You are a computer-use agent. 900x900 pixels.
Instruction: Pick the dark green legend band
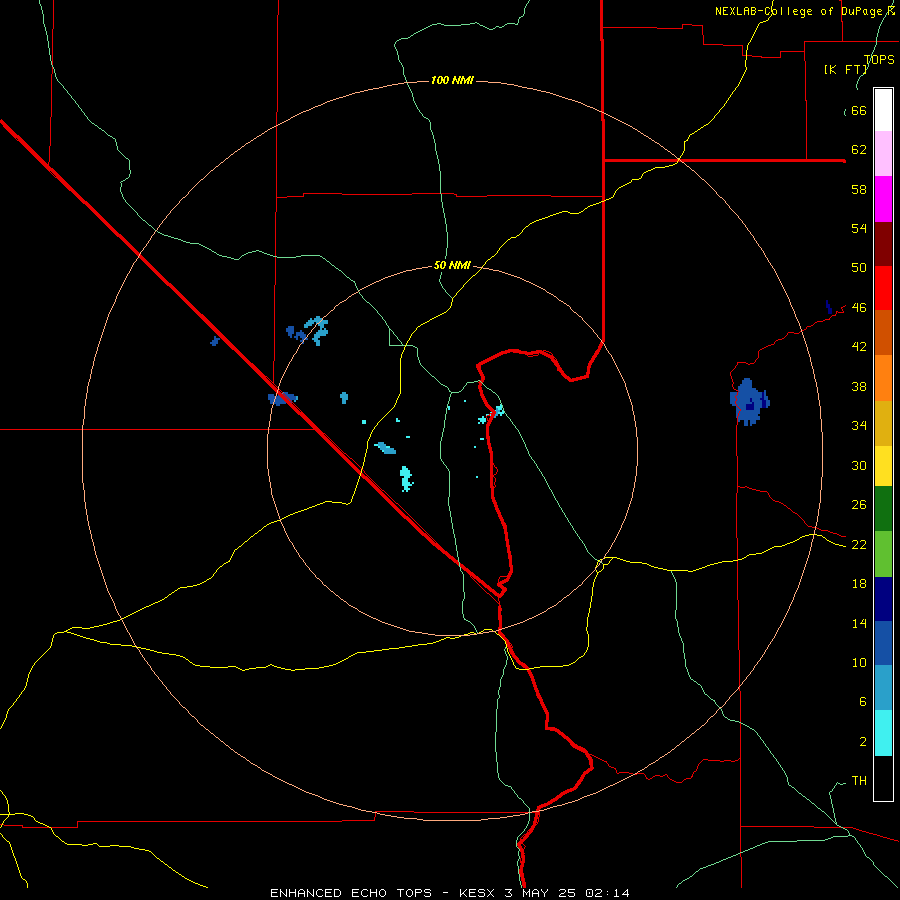(x=883, y=509)
